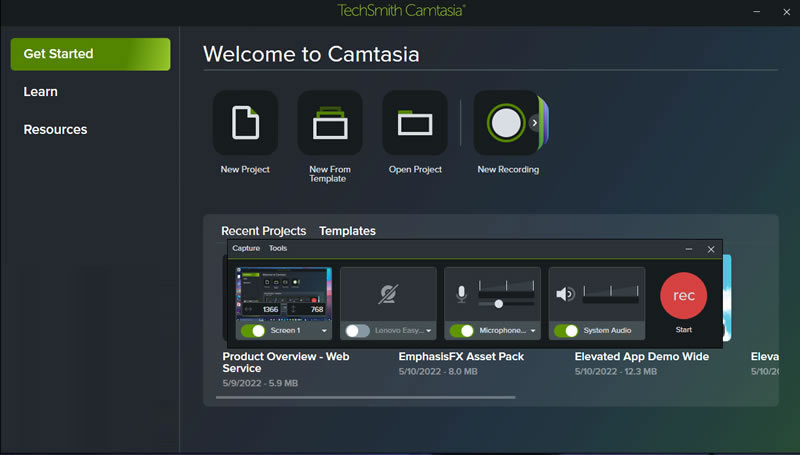Open the Capture menu in recorder
The height and width of the screenshot is (455, 800).
point(246,248)
